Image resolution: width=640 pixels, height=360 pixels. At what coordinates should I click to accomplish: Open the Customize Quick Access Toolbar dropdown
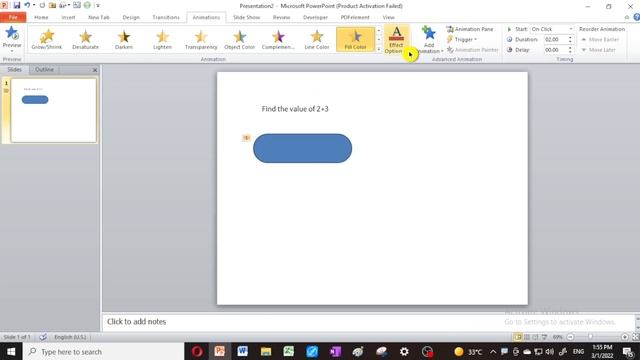coord(98,6)
